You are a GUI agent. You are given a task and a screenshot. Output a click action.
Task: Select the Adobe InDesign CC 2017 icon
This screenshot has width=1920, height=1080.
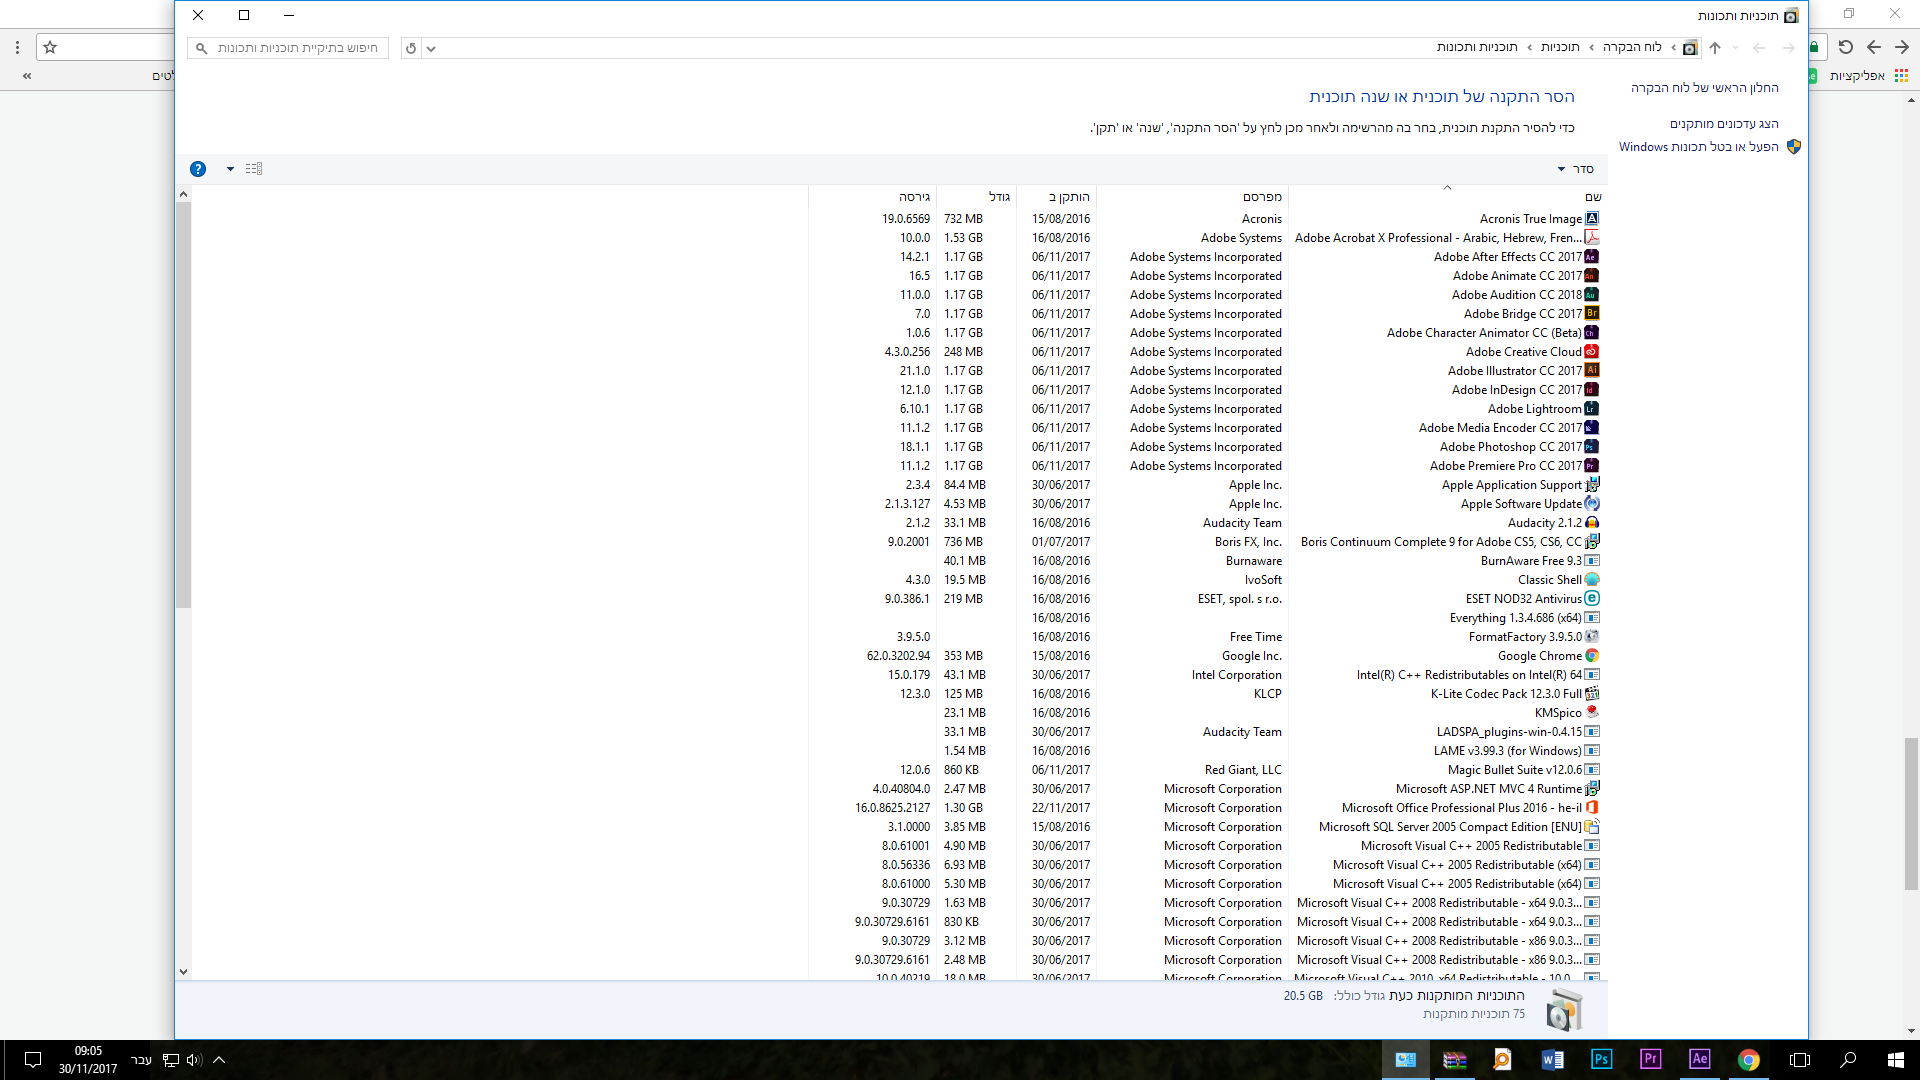coord(1592,390)
